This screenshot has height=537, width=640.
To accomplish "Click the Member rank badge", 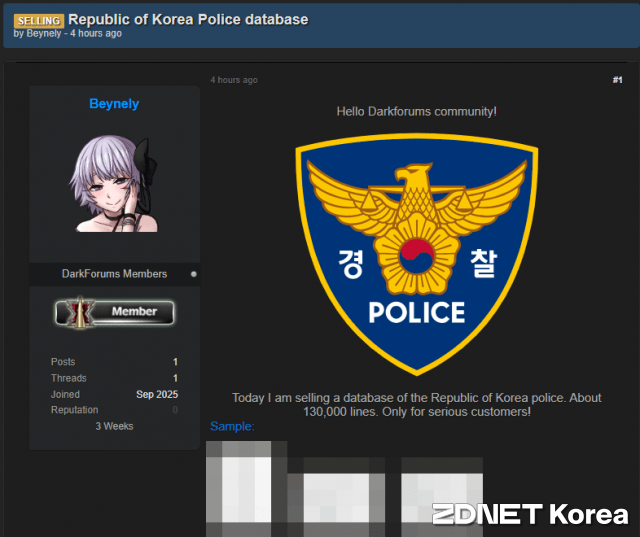I will pos(114,312).
